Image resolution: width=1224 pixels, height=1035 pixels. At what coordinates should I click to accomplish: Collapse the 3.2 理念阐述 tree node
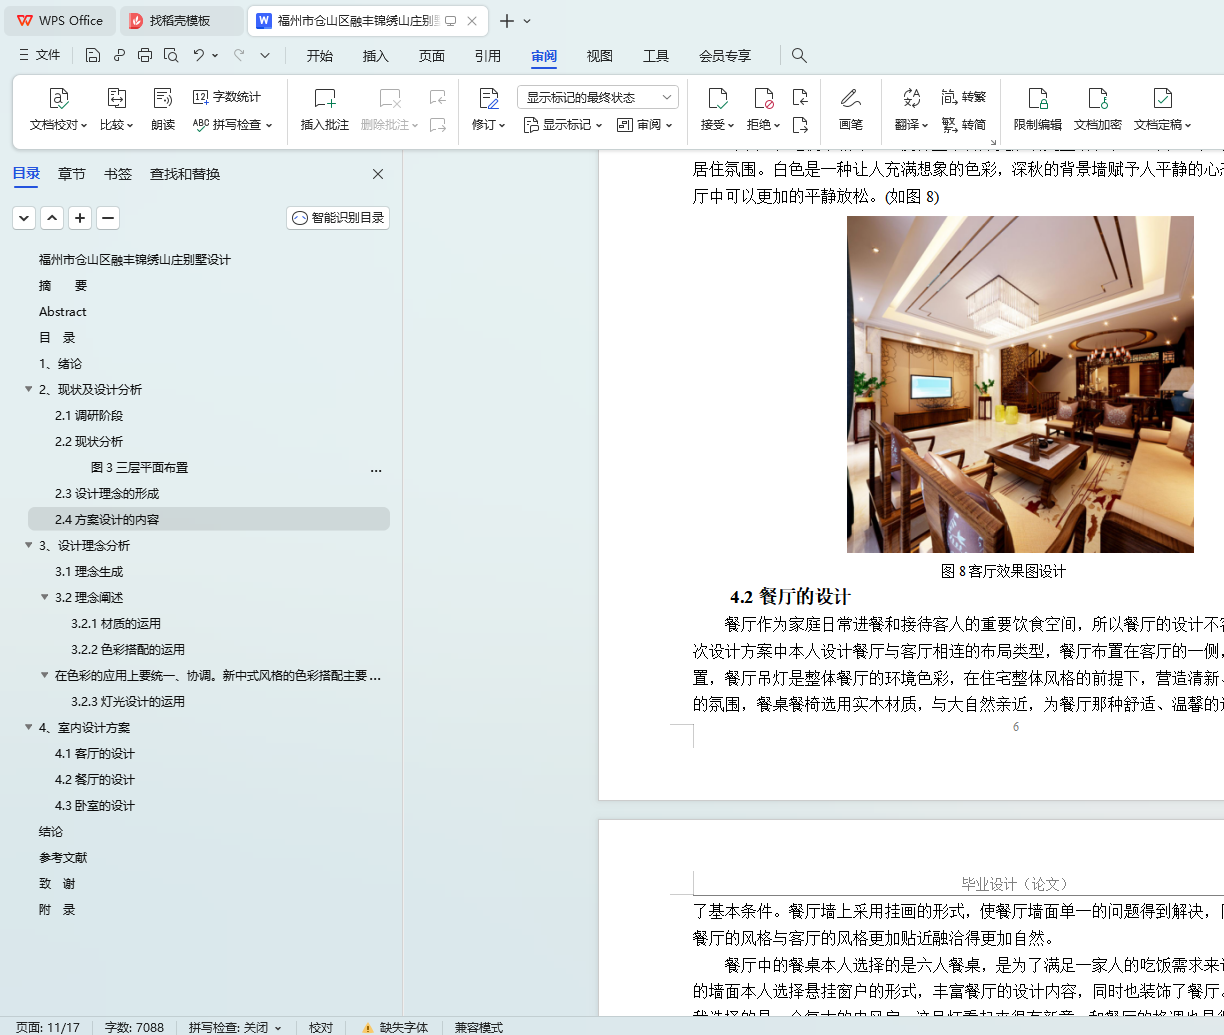(x=45, y=597)
